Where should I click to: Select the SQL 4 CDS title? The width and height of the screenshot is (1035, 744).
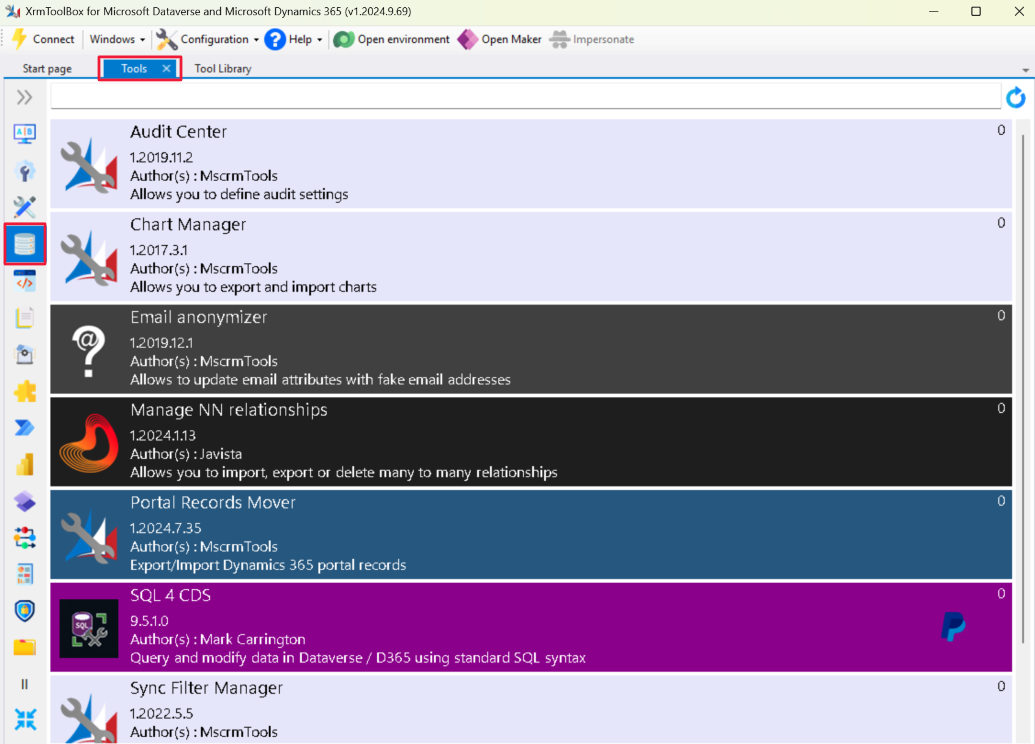click(x=170, y=595)
